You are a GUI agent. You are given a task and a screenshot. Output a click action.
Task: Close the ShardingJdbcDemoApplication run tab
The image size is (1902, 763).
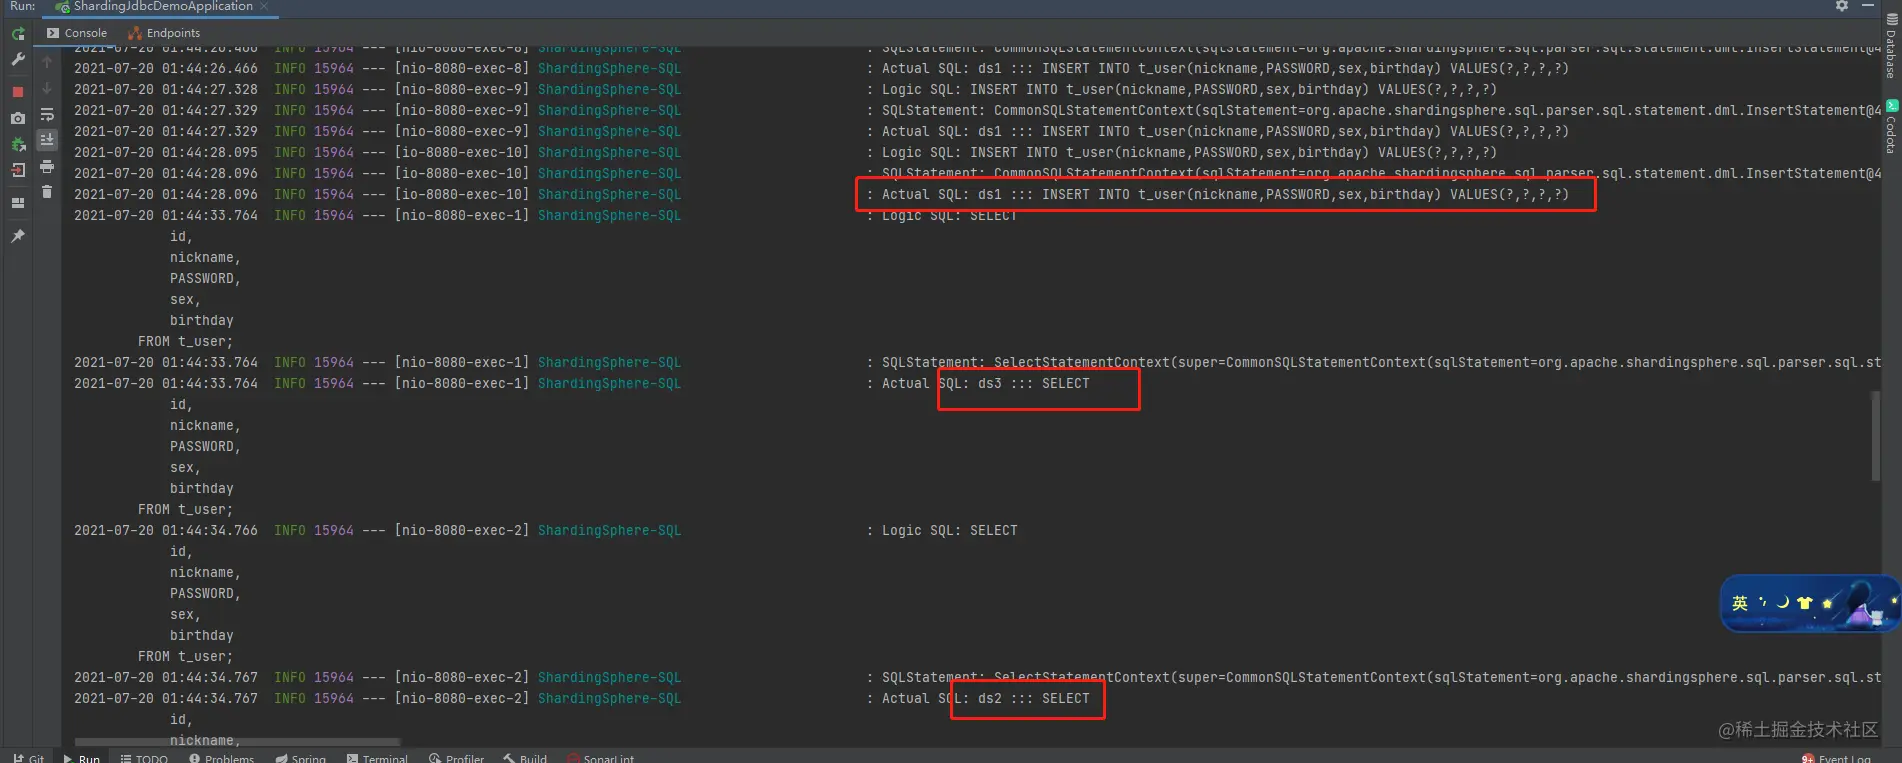coord(264,6)
